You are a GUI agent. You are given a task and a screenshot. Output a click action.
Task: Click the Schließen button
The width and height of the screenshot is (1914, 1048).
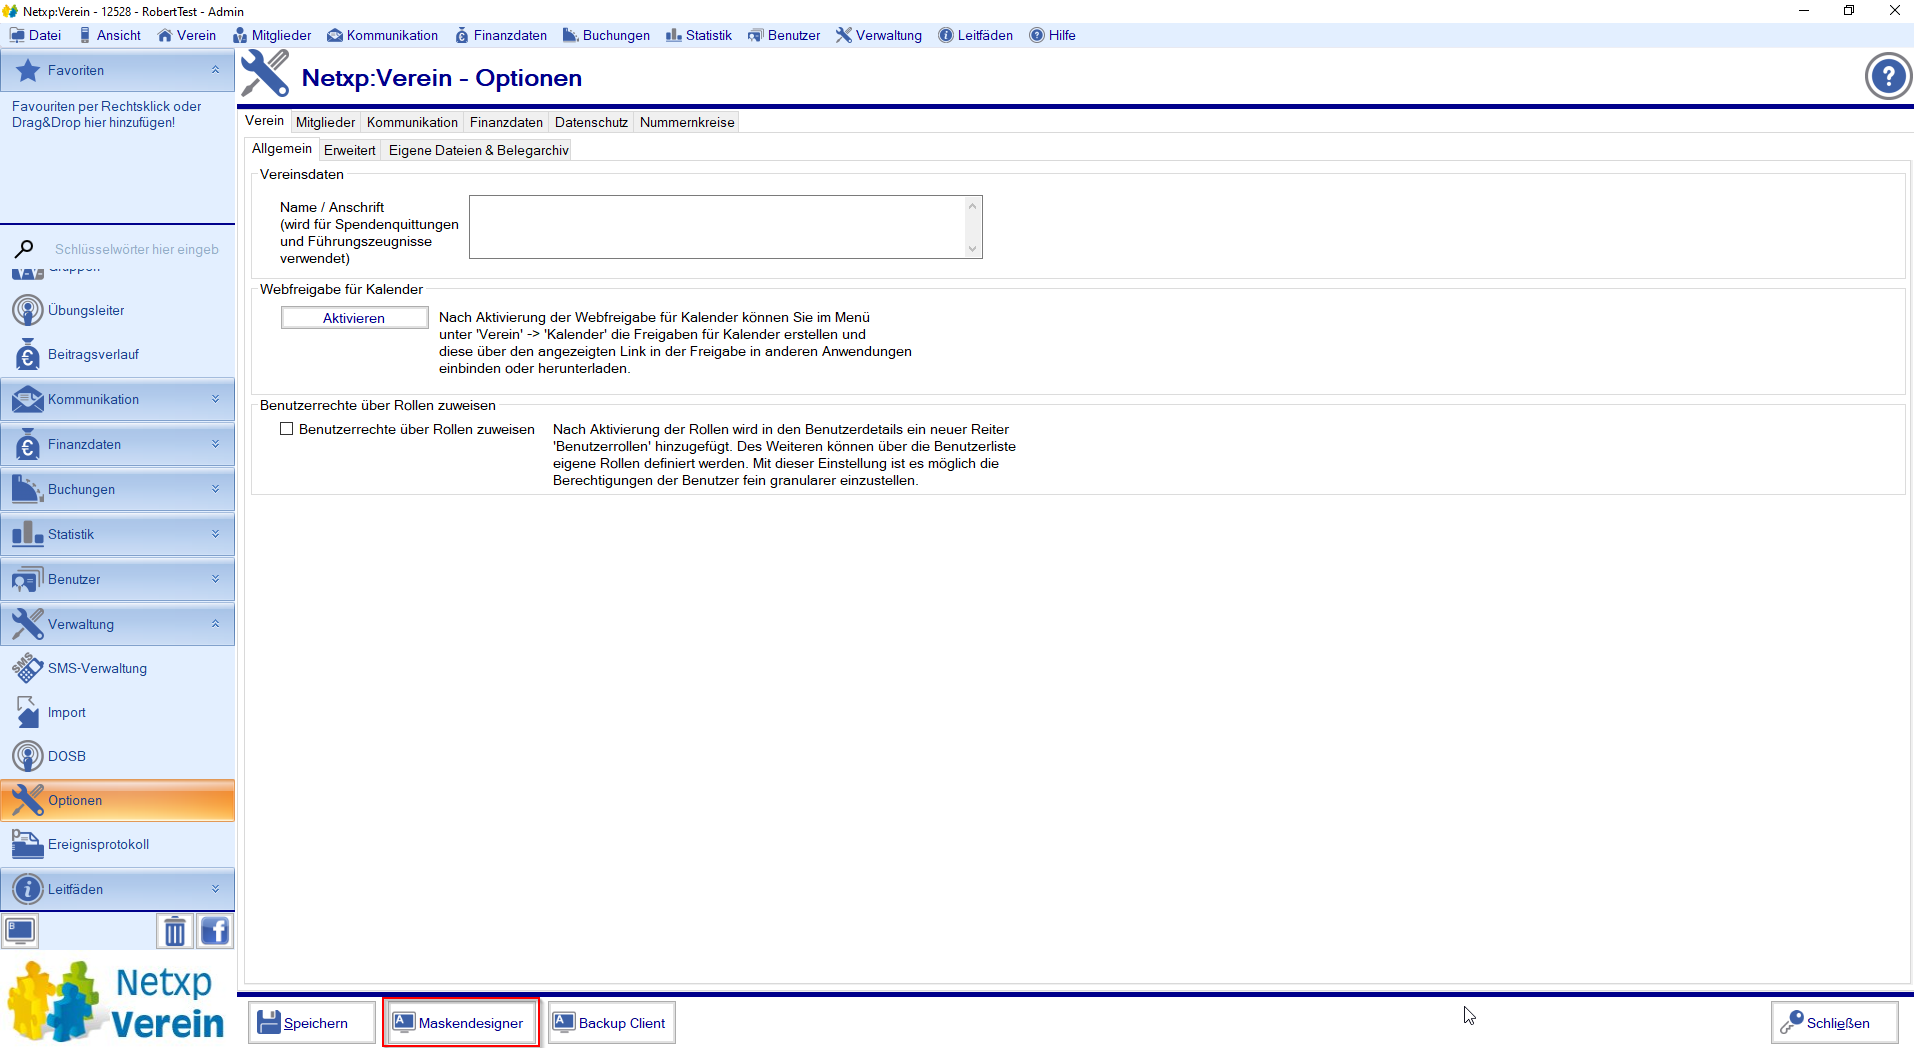tap(1834, 1022)
